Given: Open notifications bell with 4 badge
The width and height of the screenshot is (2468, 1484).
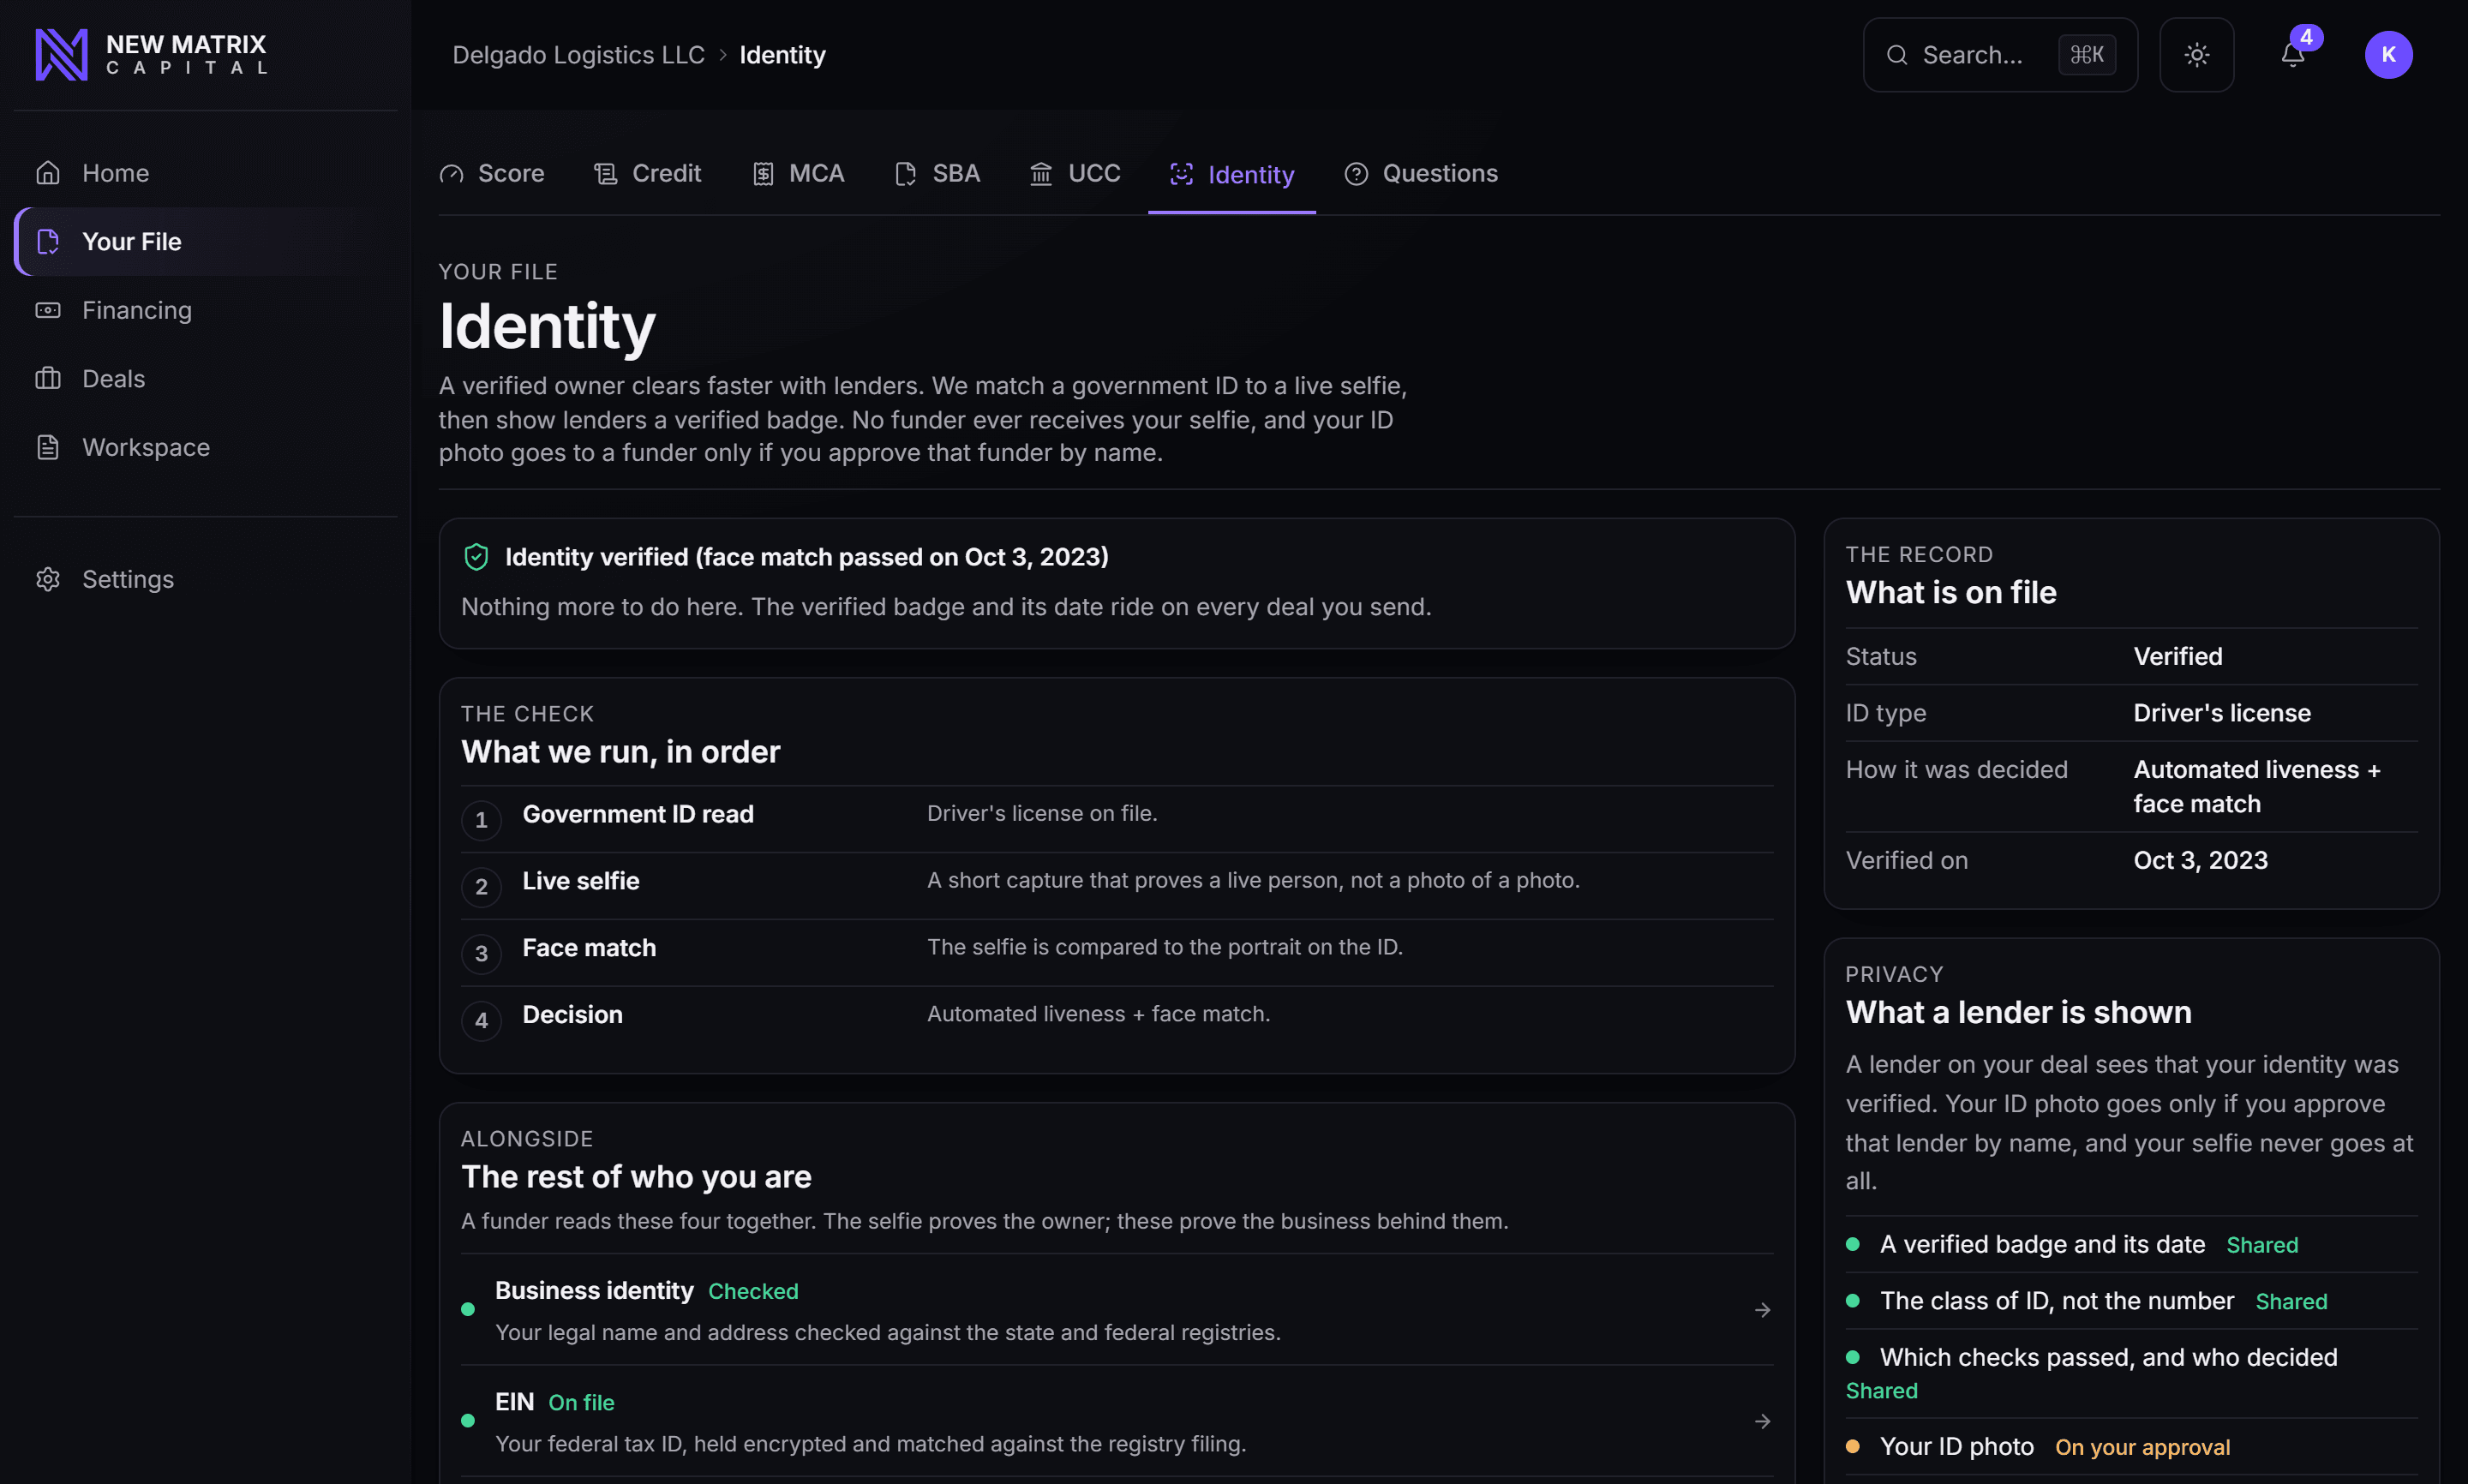Looking at the screenshot, I should 2294,54.
